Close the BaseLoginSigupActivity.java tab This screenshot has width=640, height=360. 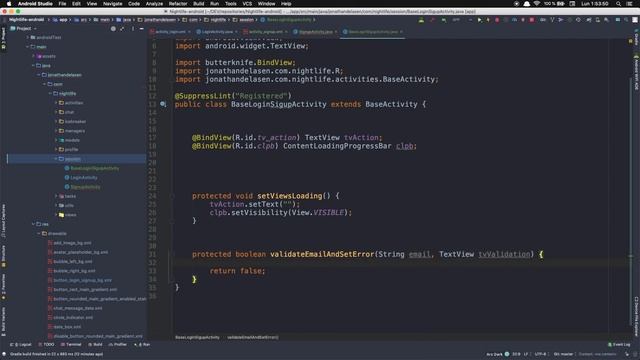point(401,32)
